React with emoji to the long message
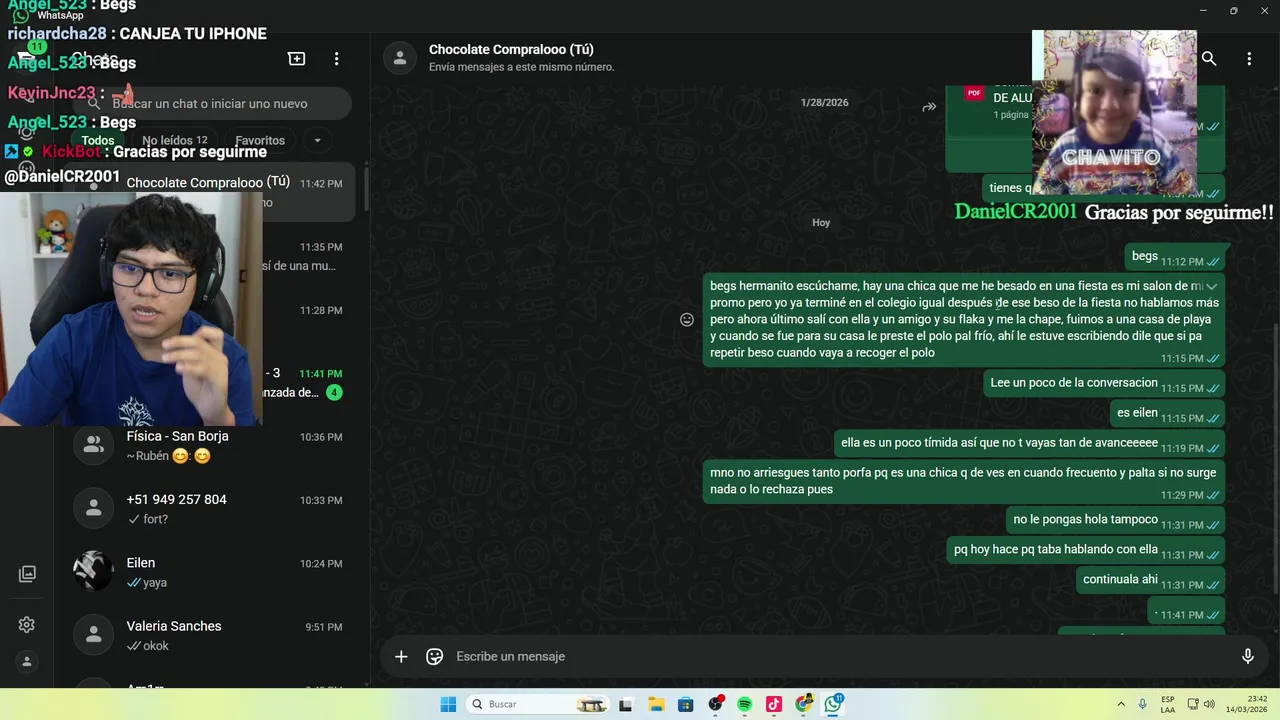The height and width of the screenshot is (720, 1280). point(687,320)
